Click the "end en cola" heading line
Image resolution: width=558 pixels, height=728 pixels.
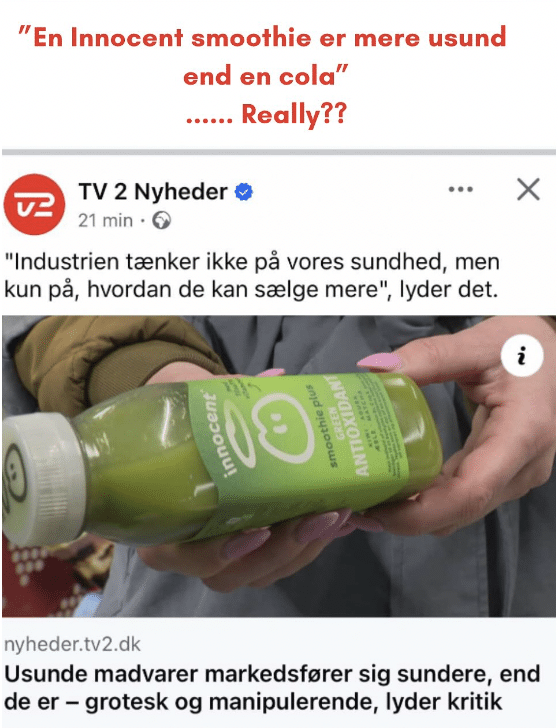(x=266, y=76)
